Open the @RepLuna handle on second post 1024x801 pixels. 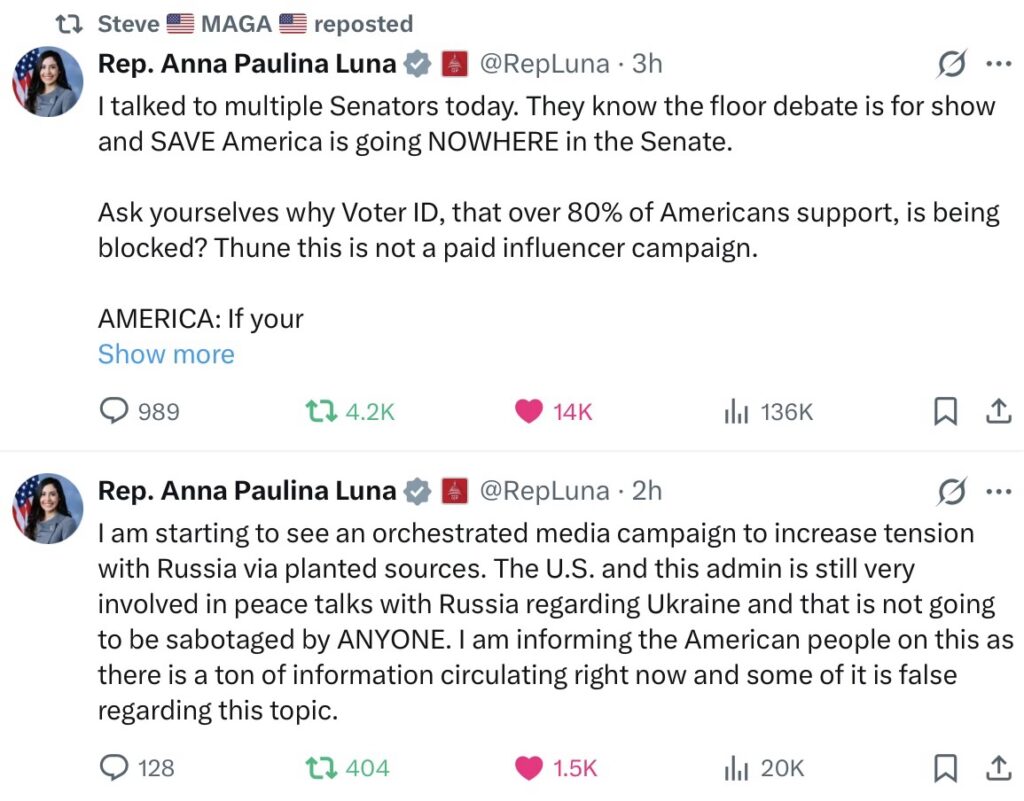[544, 491]
